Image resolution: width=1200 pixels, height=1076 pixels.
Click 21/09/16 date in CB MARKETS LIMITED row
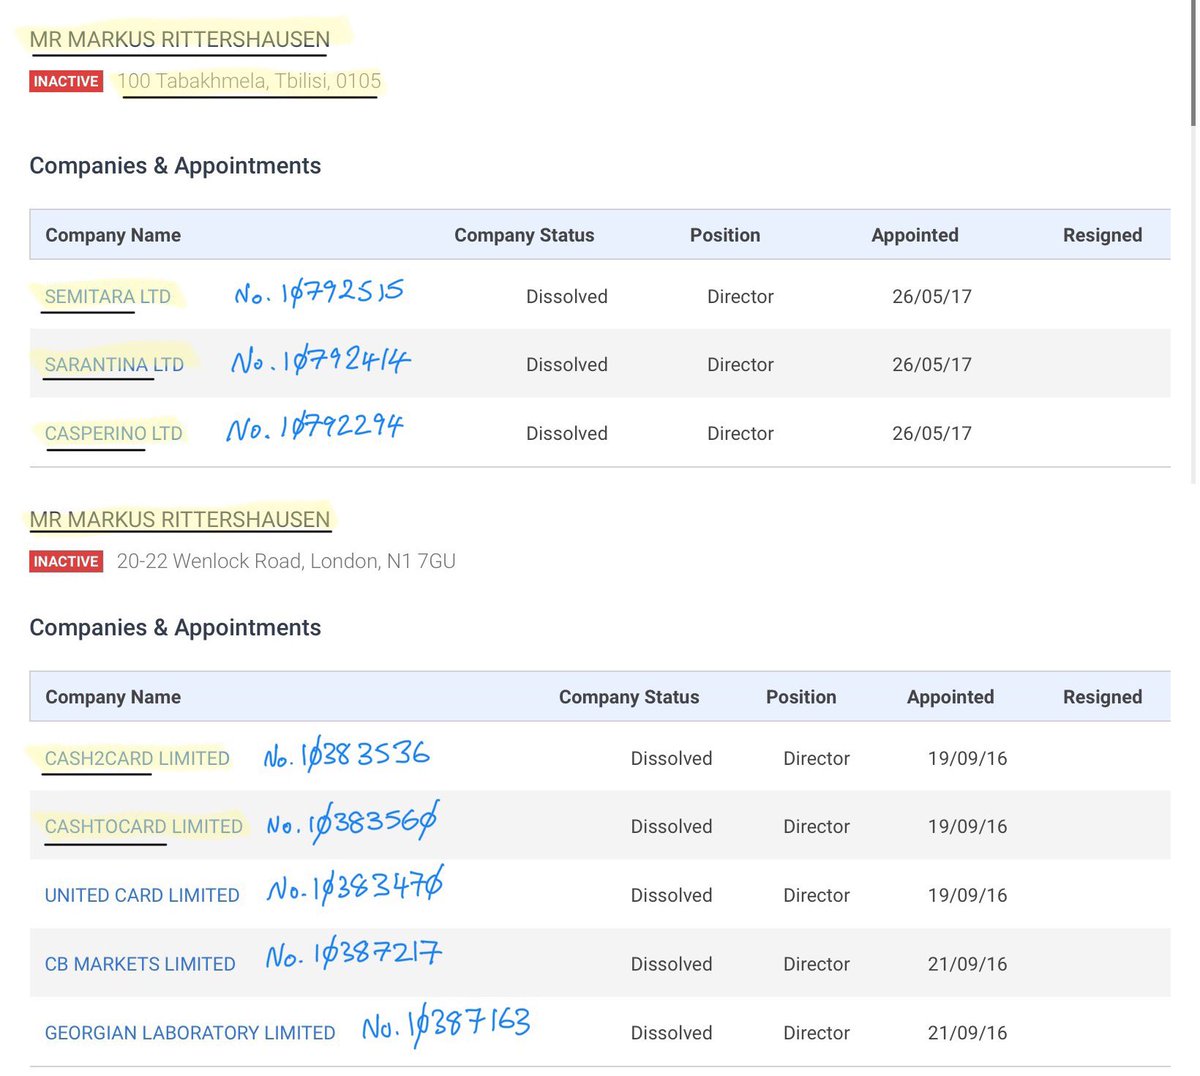click(967, 965)
